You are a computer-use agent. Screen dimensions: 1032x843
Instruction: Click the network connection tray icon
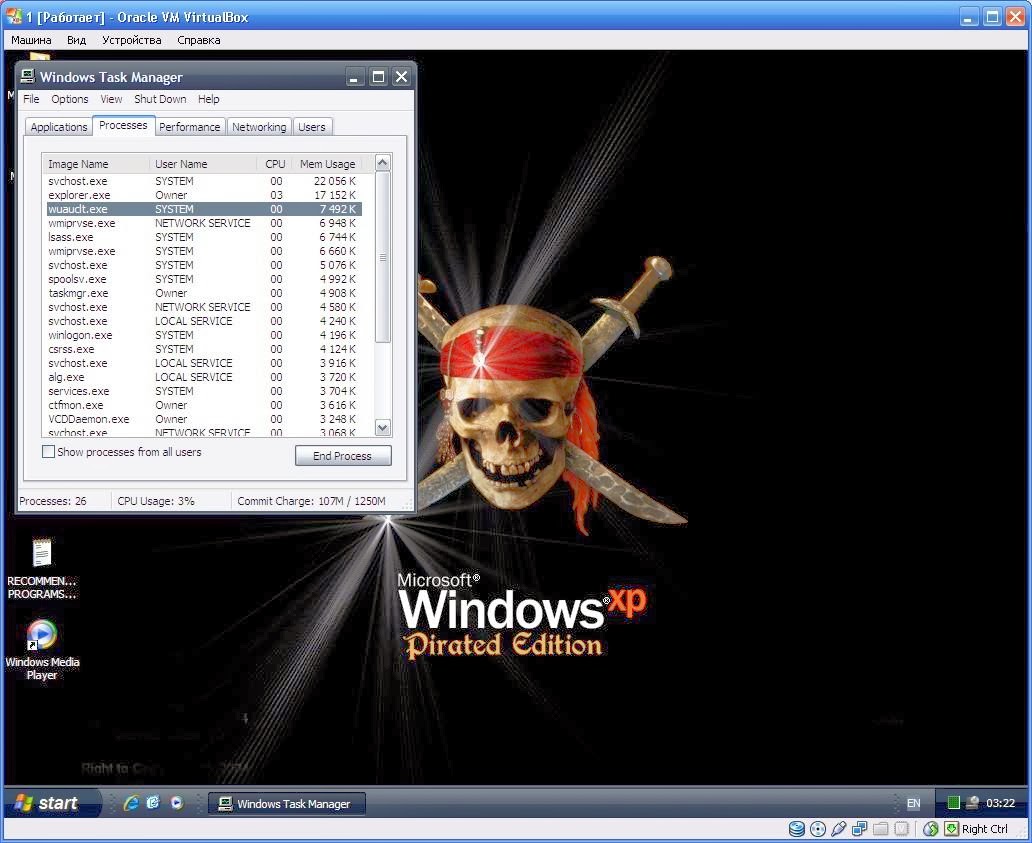click(x=972, y=803)
